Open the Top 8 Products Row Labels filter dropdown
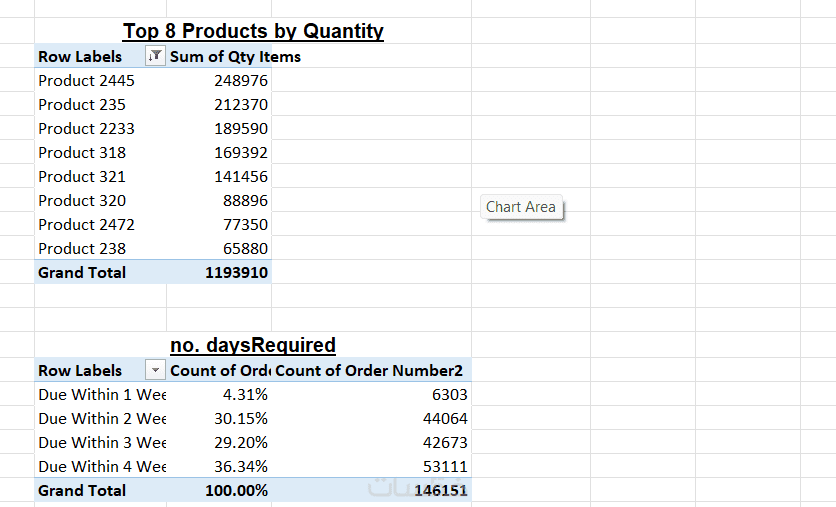836x507 pixels. 155,57
